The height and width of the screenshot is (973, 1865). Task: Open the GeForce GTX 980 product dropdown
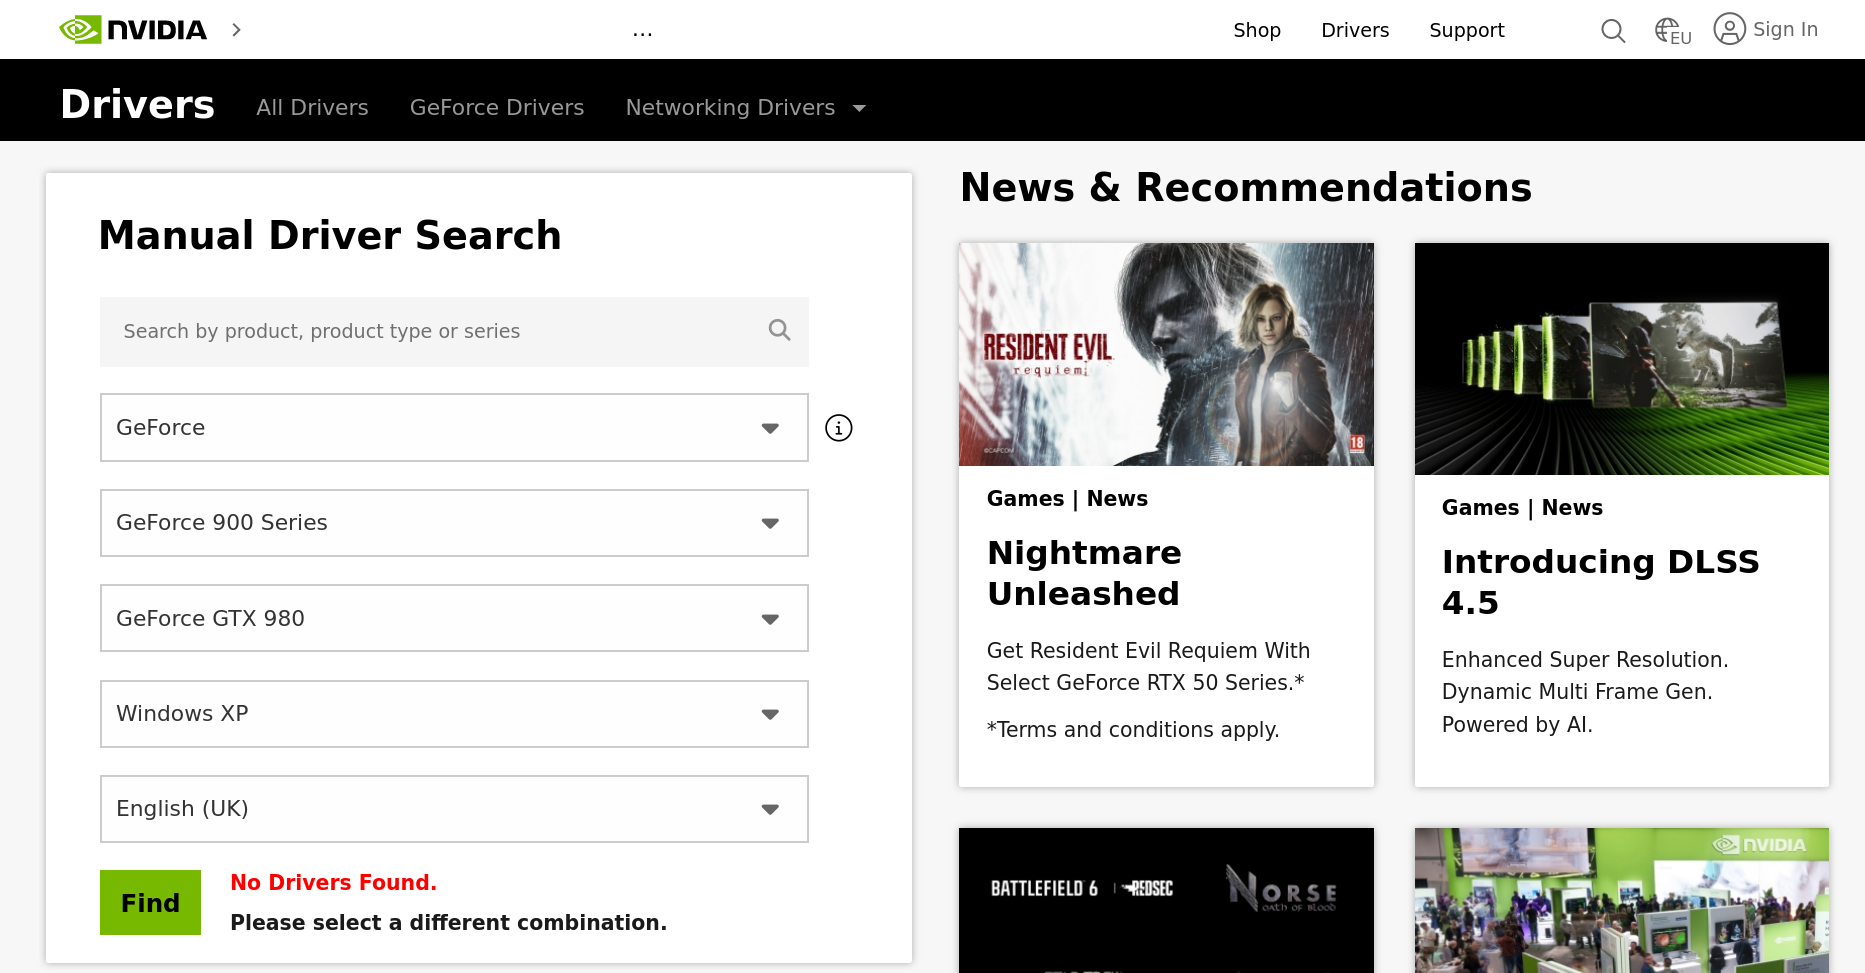point(454,618)
